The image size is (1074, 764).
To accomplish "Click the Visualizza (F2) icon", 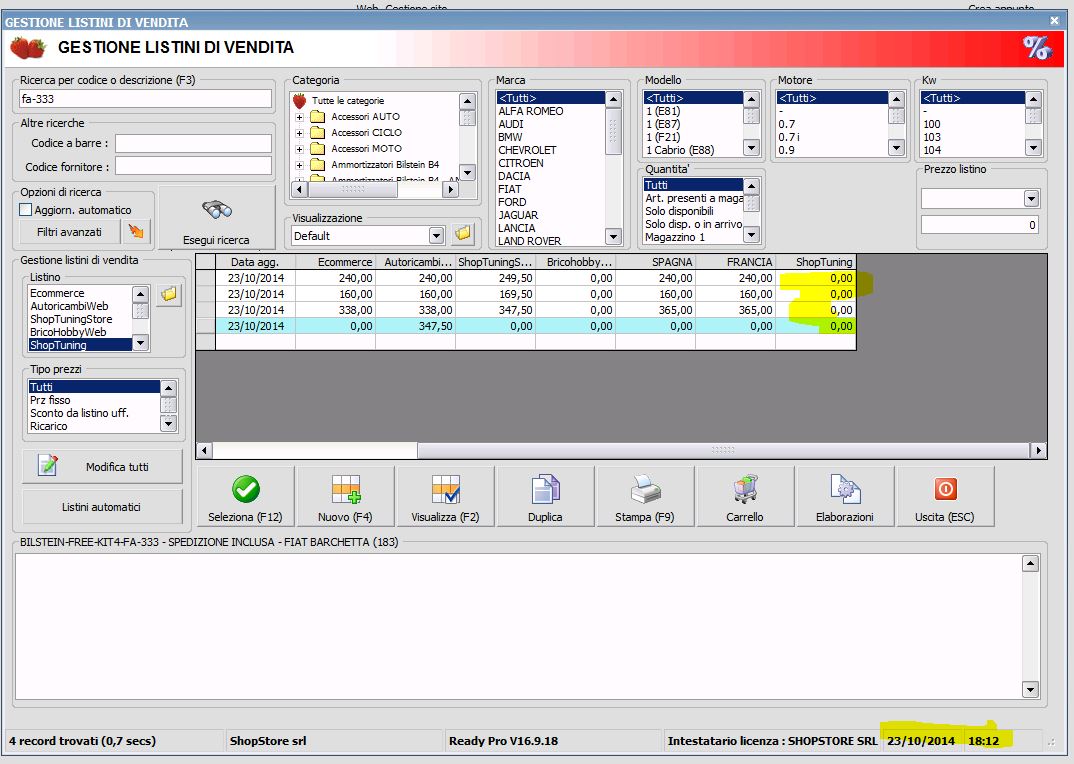I will [446, 489].
